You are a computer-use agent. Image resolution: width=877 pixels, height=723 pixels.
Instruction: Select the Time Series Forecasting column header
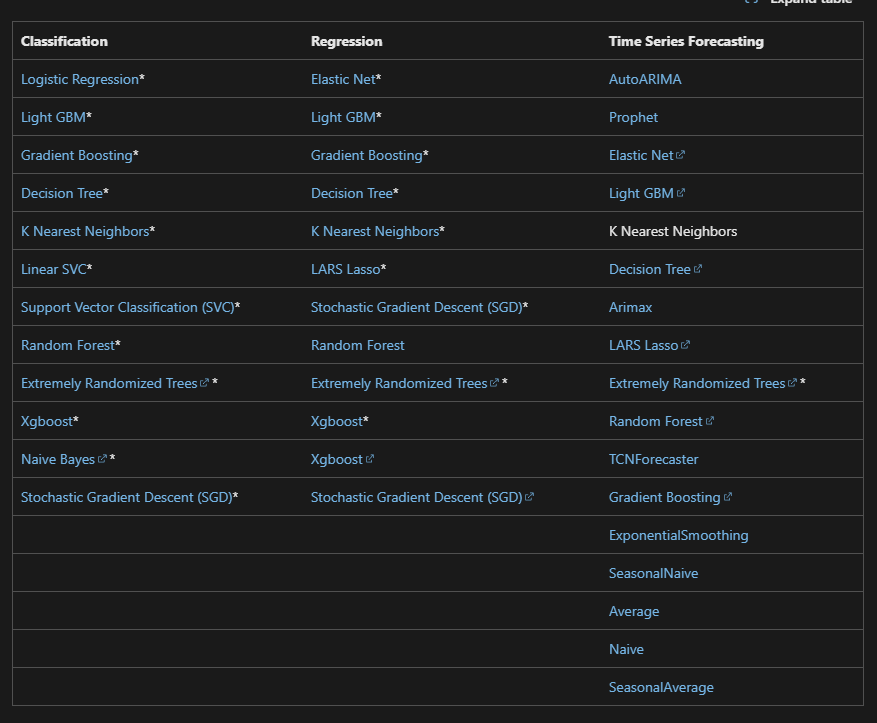686,41
